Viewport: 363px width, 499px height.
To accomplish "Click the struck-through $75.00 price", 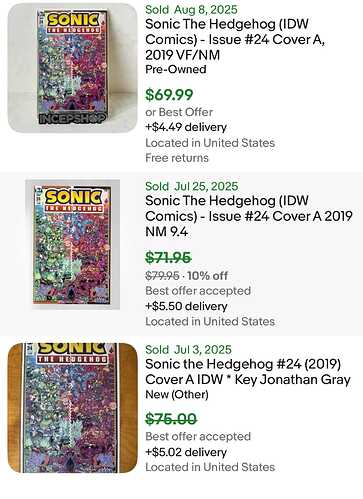I will tap(171, 419).
